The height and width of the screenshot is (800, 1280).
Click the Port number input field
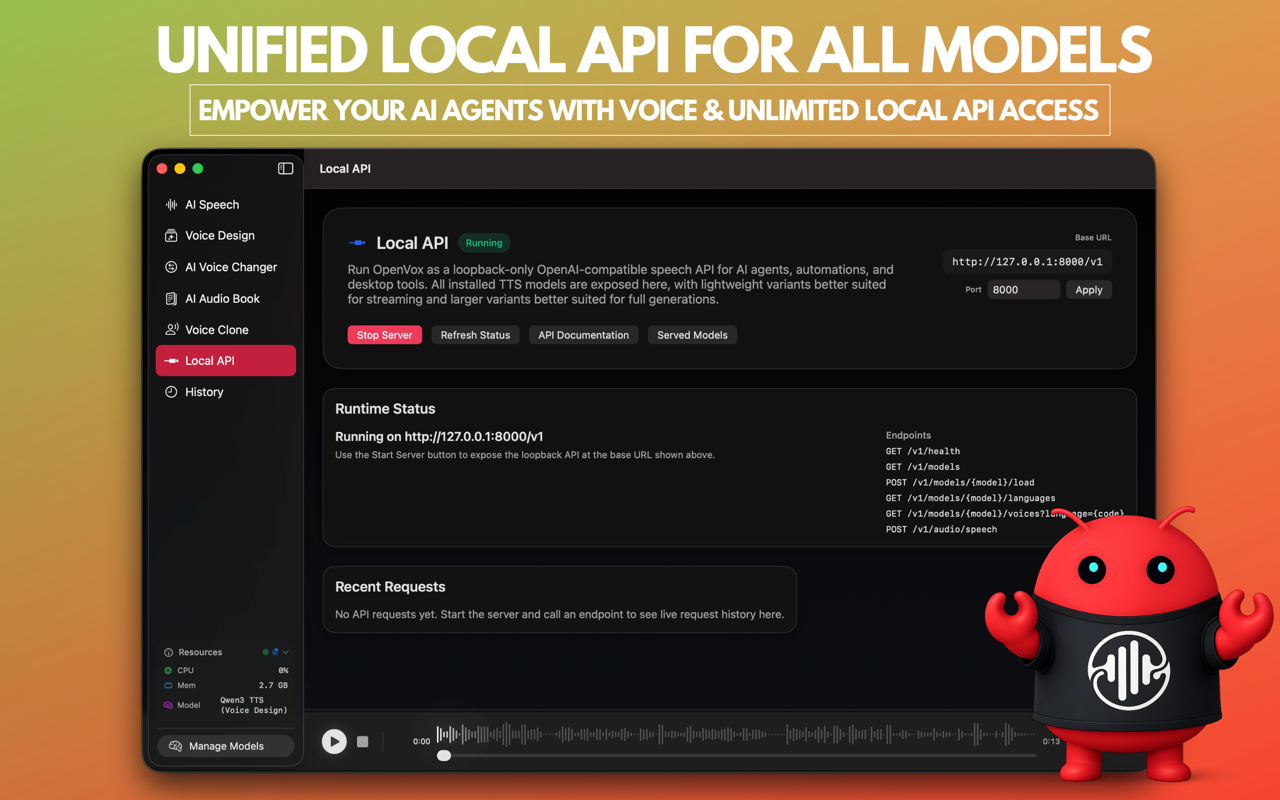(1023, 289)
